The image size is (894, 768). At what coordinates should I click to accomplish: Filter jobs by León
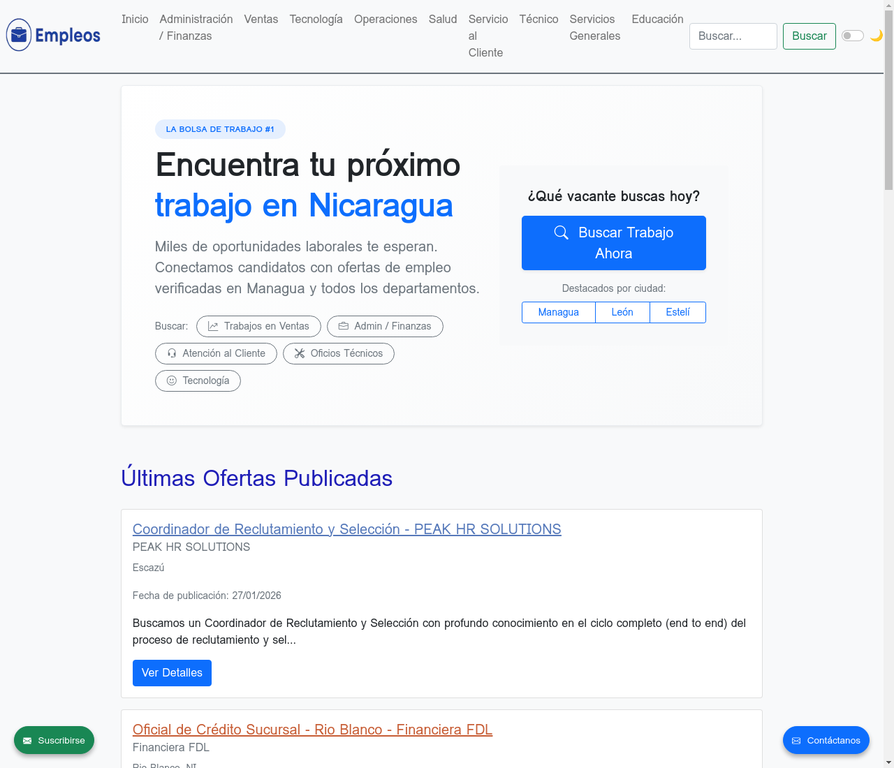[x=622, y=312]
